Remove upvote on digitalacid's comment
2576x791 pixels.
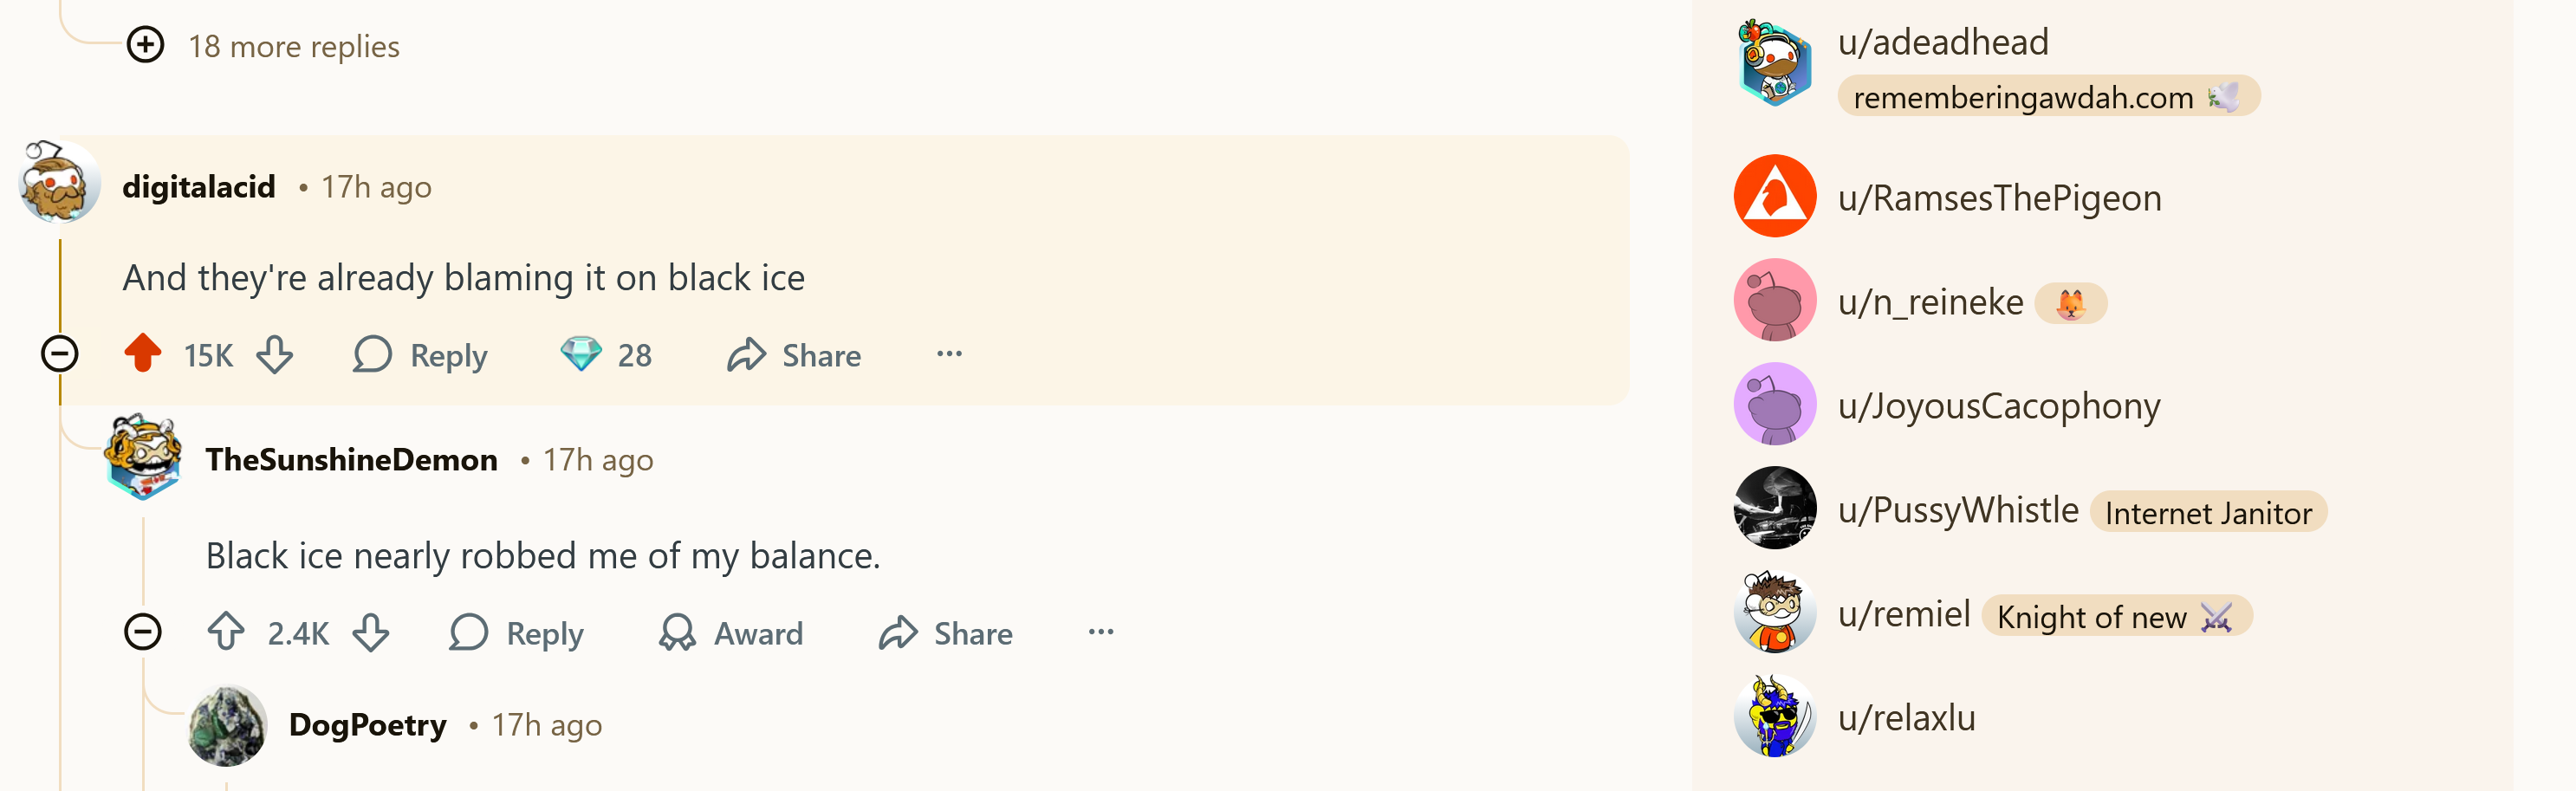[143, 353]
